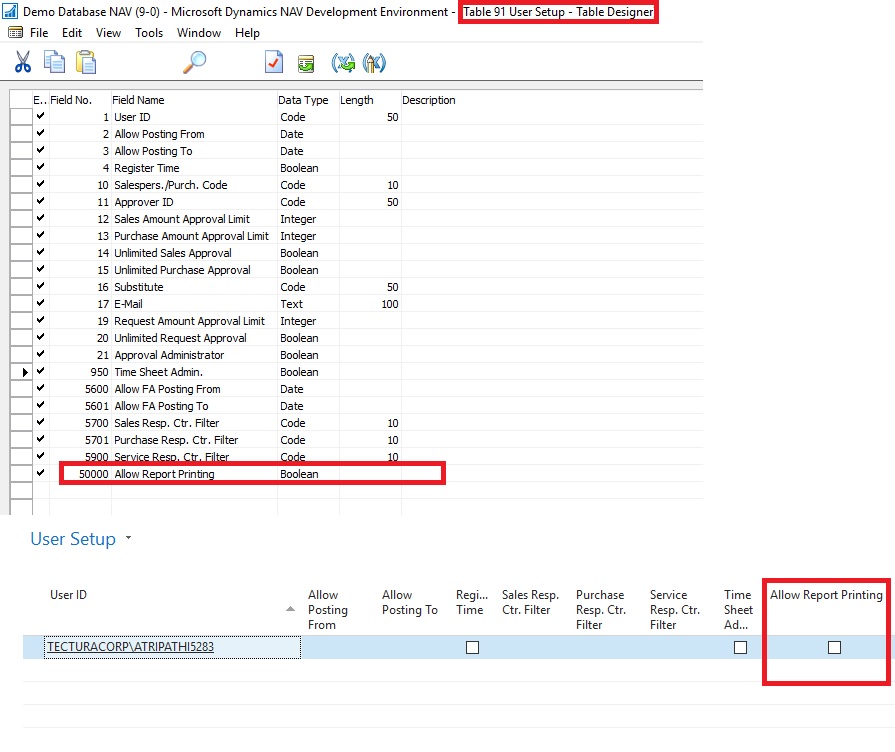Open the TECTURACORP\ATRIPATHI5283 user link

click(130, 648)
